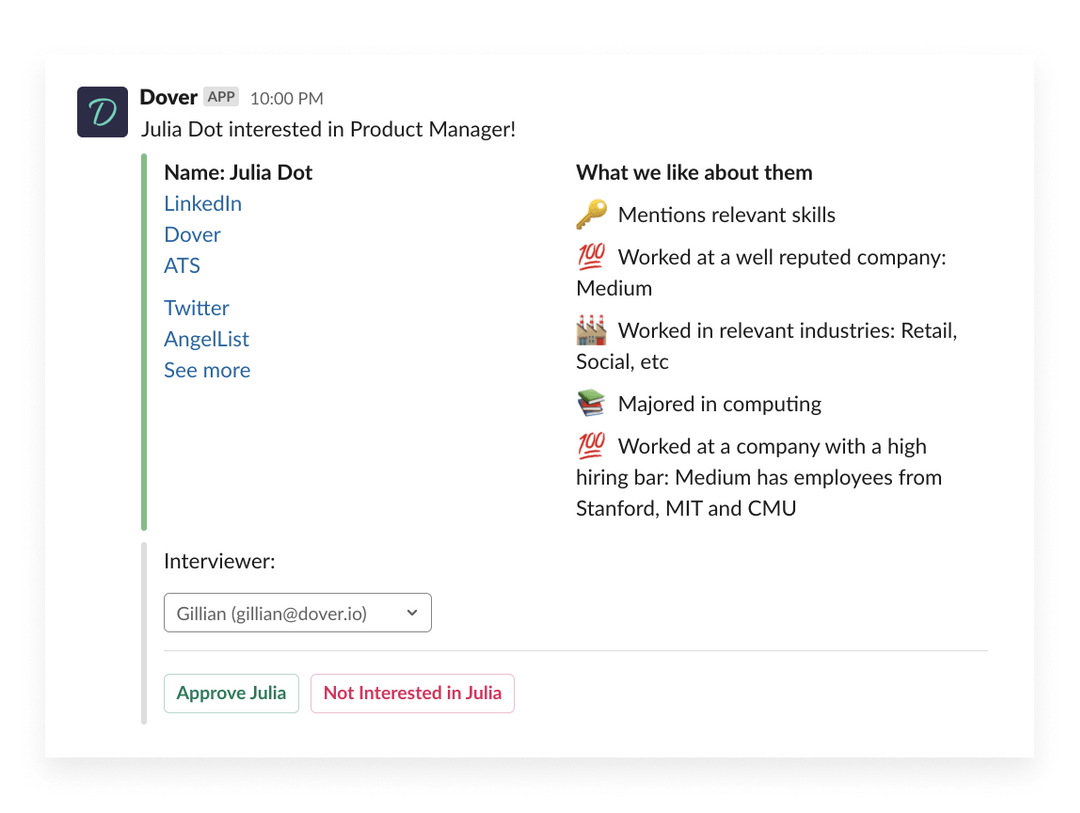
Task: Click the 10:00 PM message timestamp
Action: tap(286, 98)
